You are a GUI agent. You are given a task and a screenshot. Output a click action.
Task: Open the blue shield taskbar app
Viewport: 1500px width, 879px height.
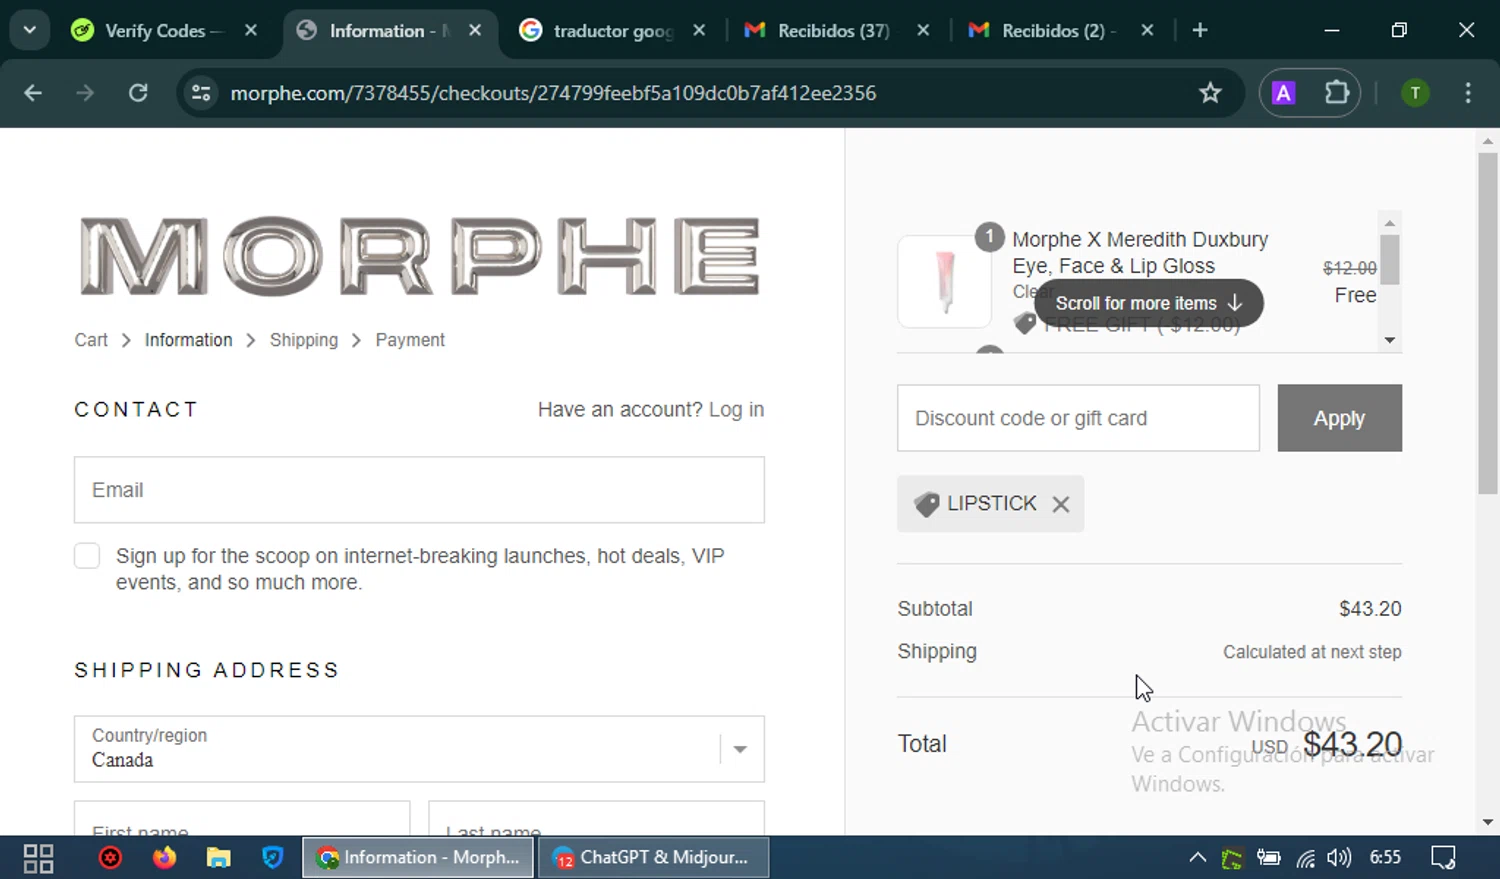coord(272,858)
